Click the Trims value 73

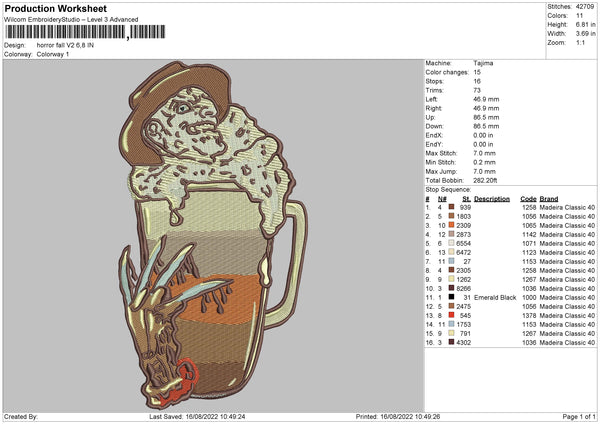coord(477,90)
